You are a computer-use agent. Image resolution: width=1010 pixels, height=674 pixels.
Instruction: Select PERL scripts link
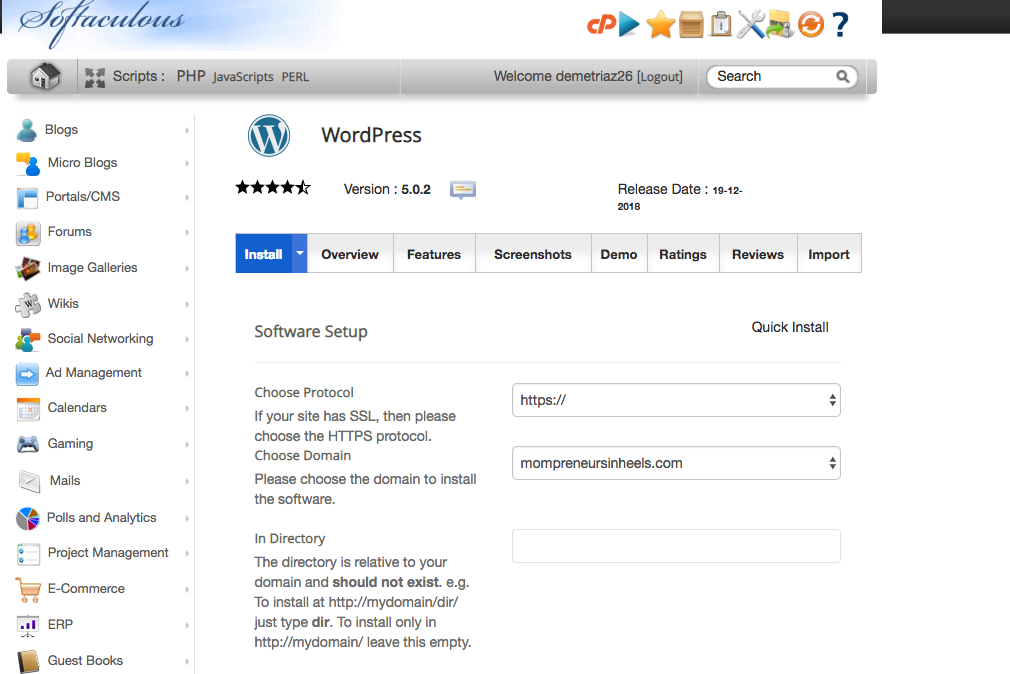pyautogui.click(x=295, y=77)
